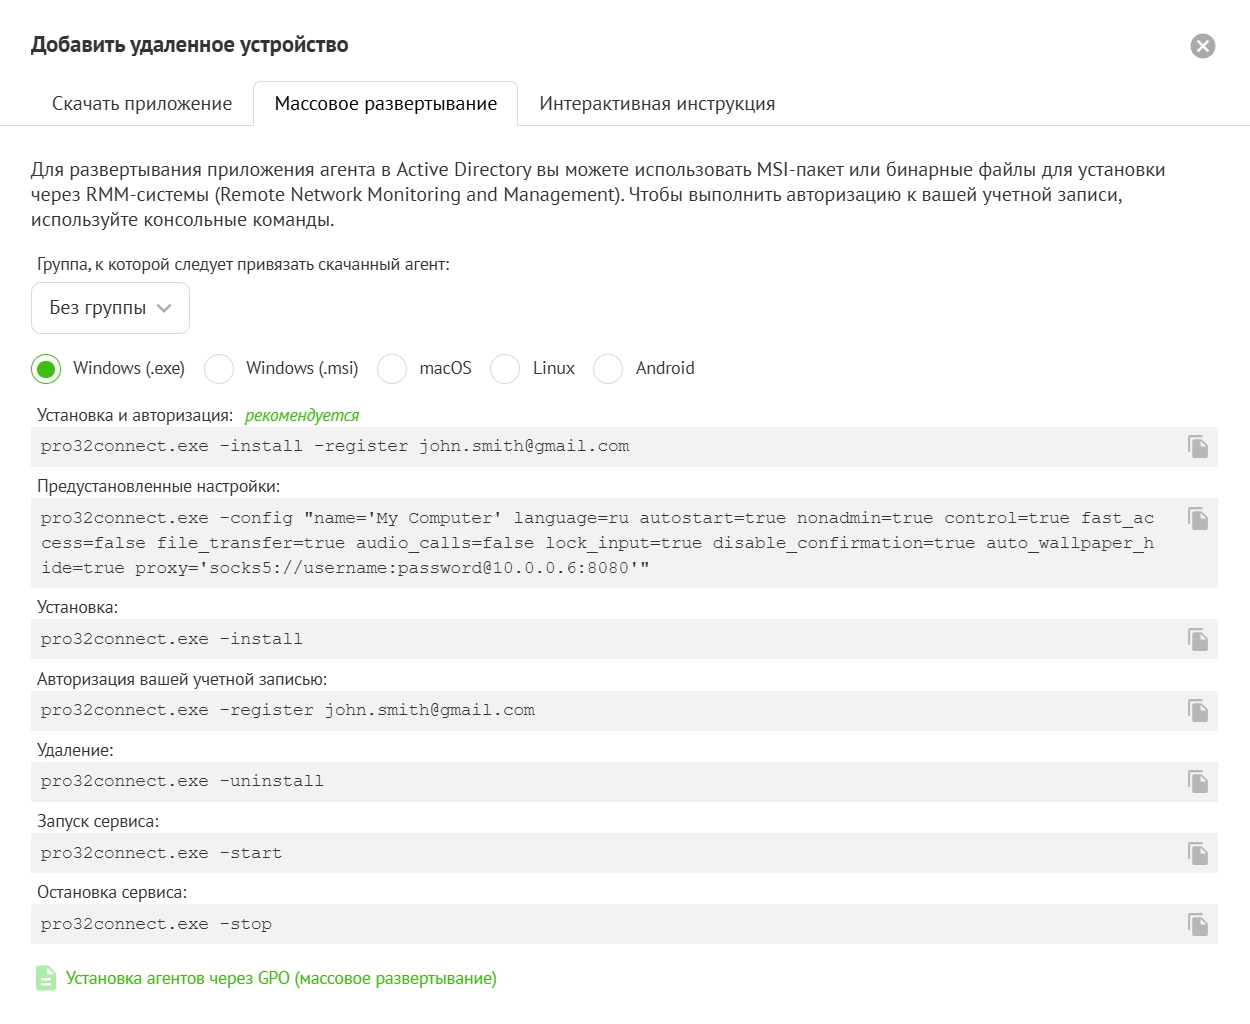Copy the -start service command
Screen dimensions: 1250x1024
tap(1197, 854)
